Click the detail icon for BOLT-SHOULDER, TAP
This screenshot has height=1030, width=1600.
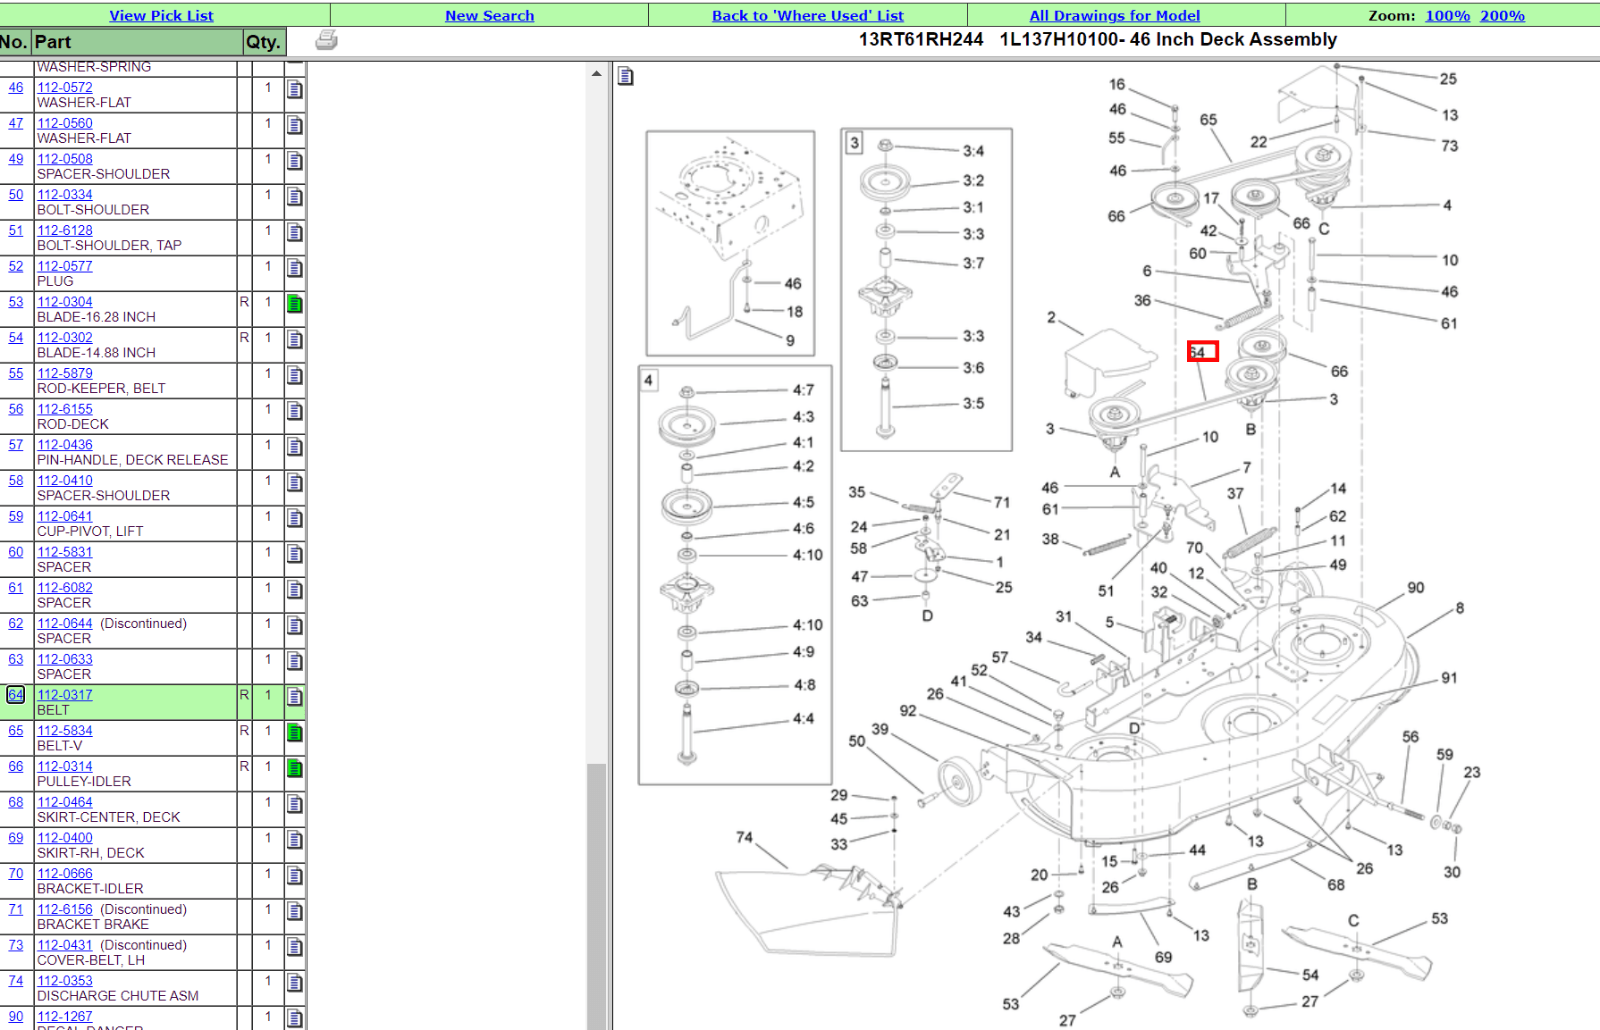295,232
